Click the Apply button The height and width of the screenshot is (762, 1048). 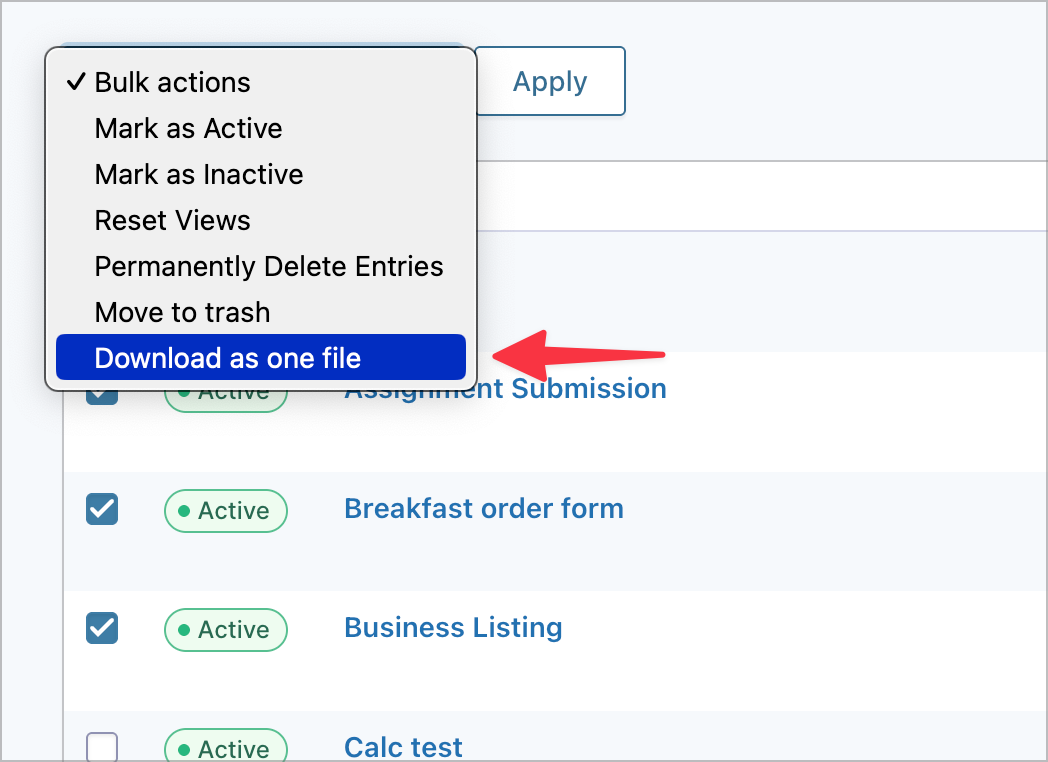click(x=549, y=81)
